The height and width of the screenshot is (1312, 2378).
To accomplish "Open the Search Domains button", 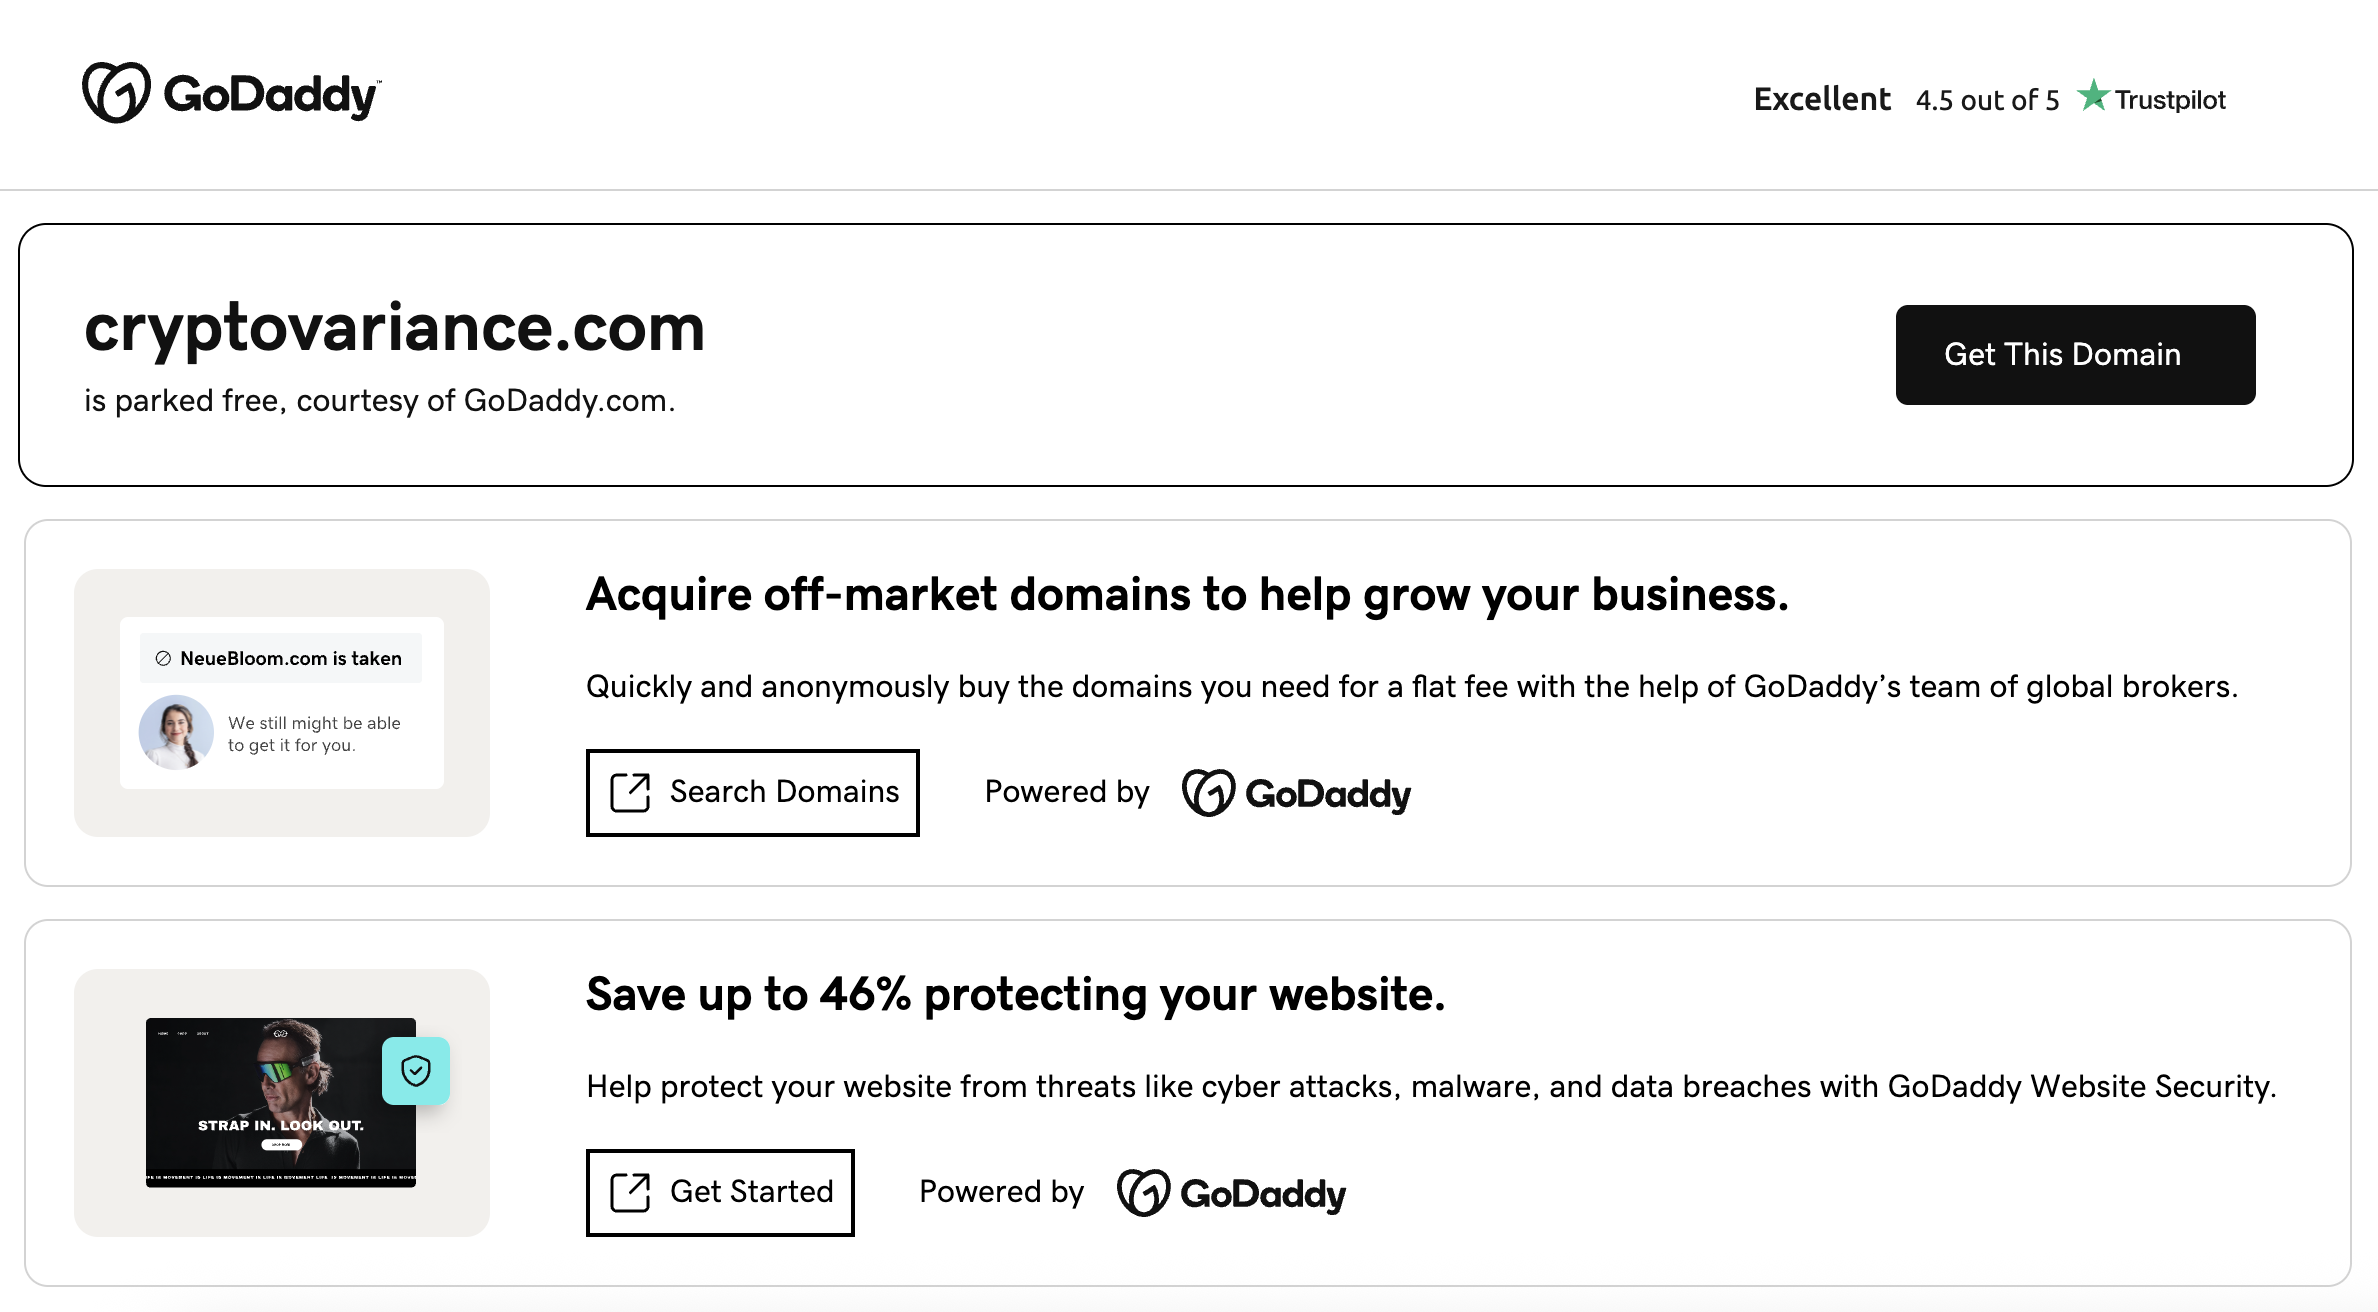I will [x=752, y=792].
